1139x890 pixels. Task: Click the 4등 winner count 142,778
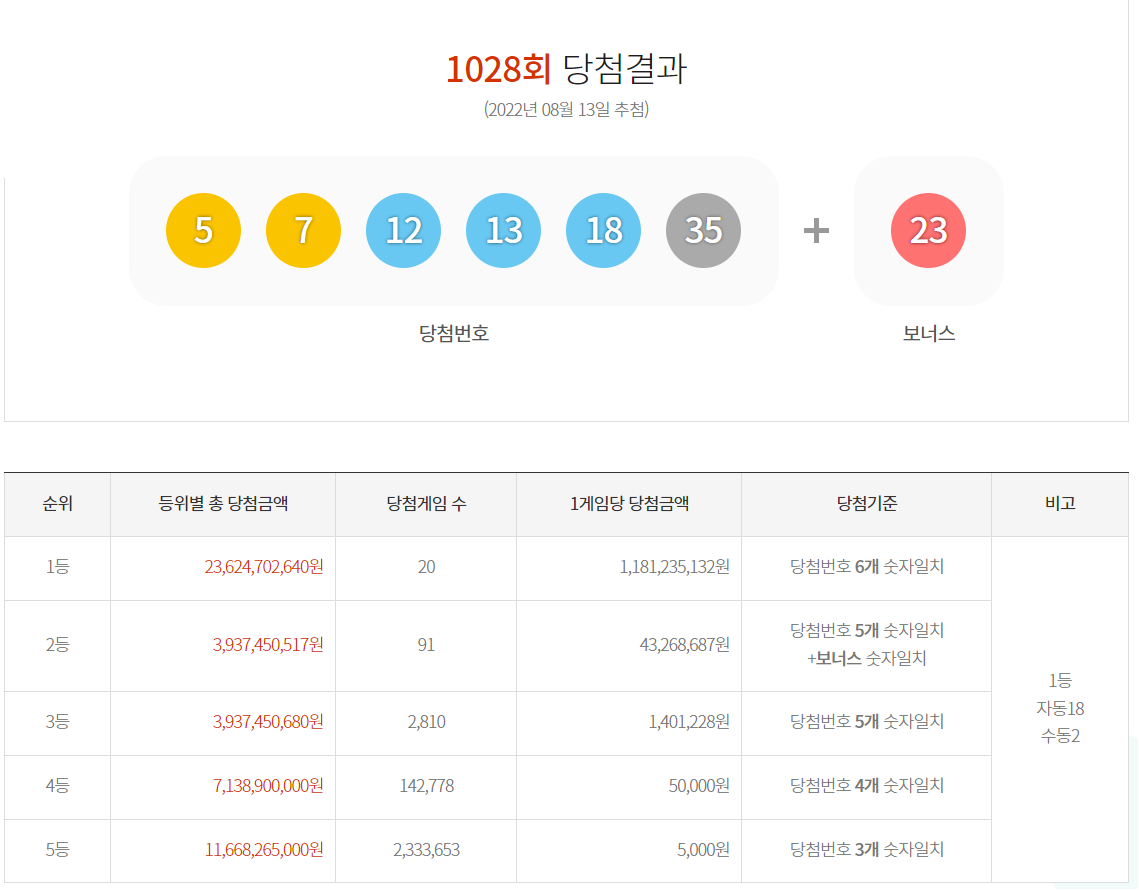coord(426,786)
